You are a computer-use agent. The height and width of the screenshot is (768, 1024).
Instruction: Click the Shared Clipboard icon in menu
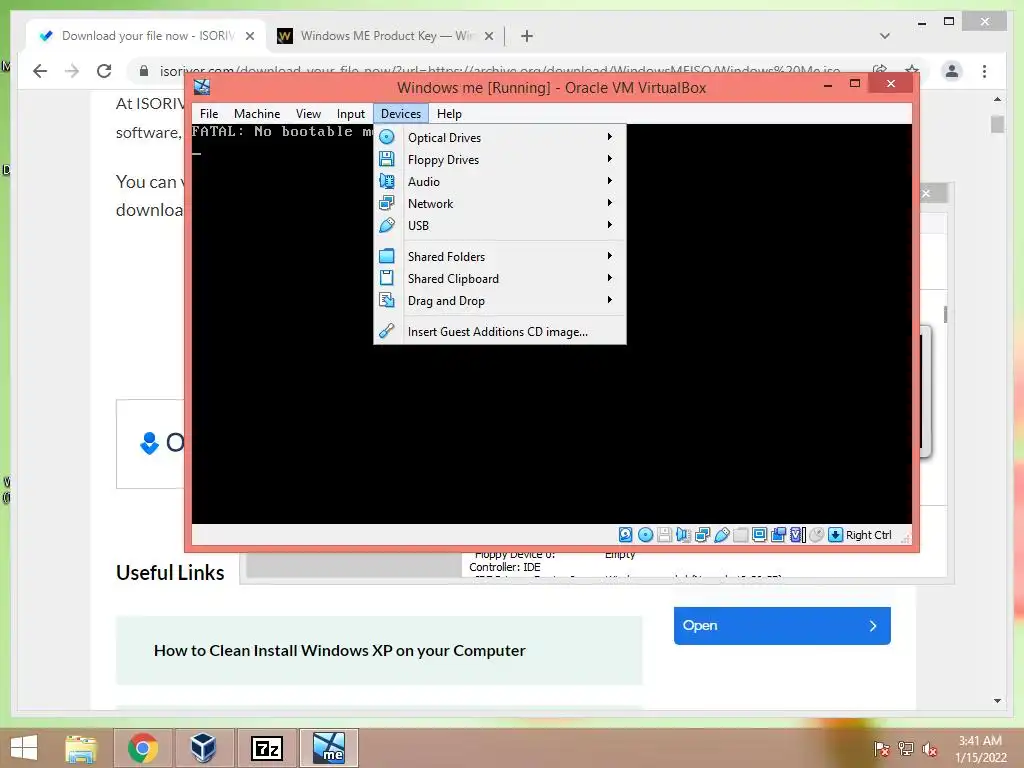pos(387,278)
